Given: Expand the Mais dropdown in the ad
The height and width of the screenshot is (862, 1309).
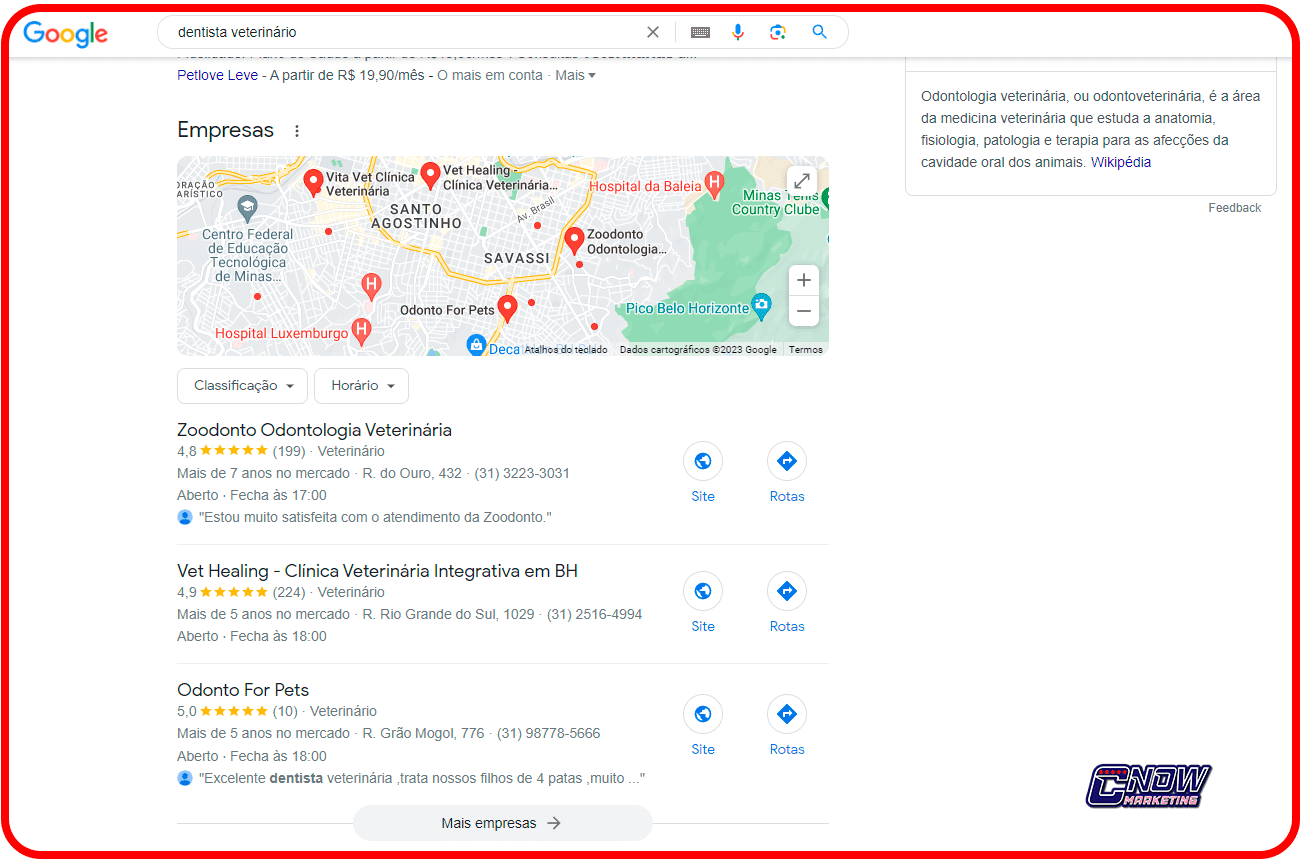Looking at the screenshot, I should [575, 75].
